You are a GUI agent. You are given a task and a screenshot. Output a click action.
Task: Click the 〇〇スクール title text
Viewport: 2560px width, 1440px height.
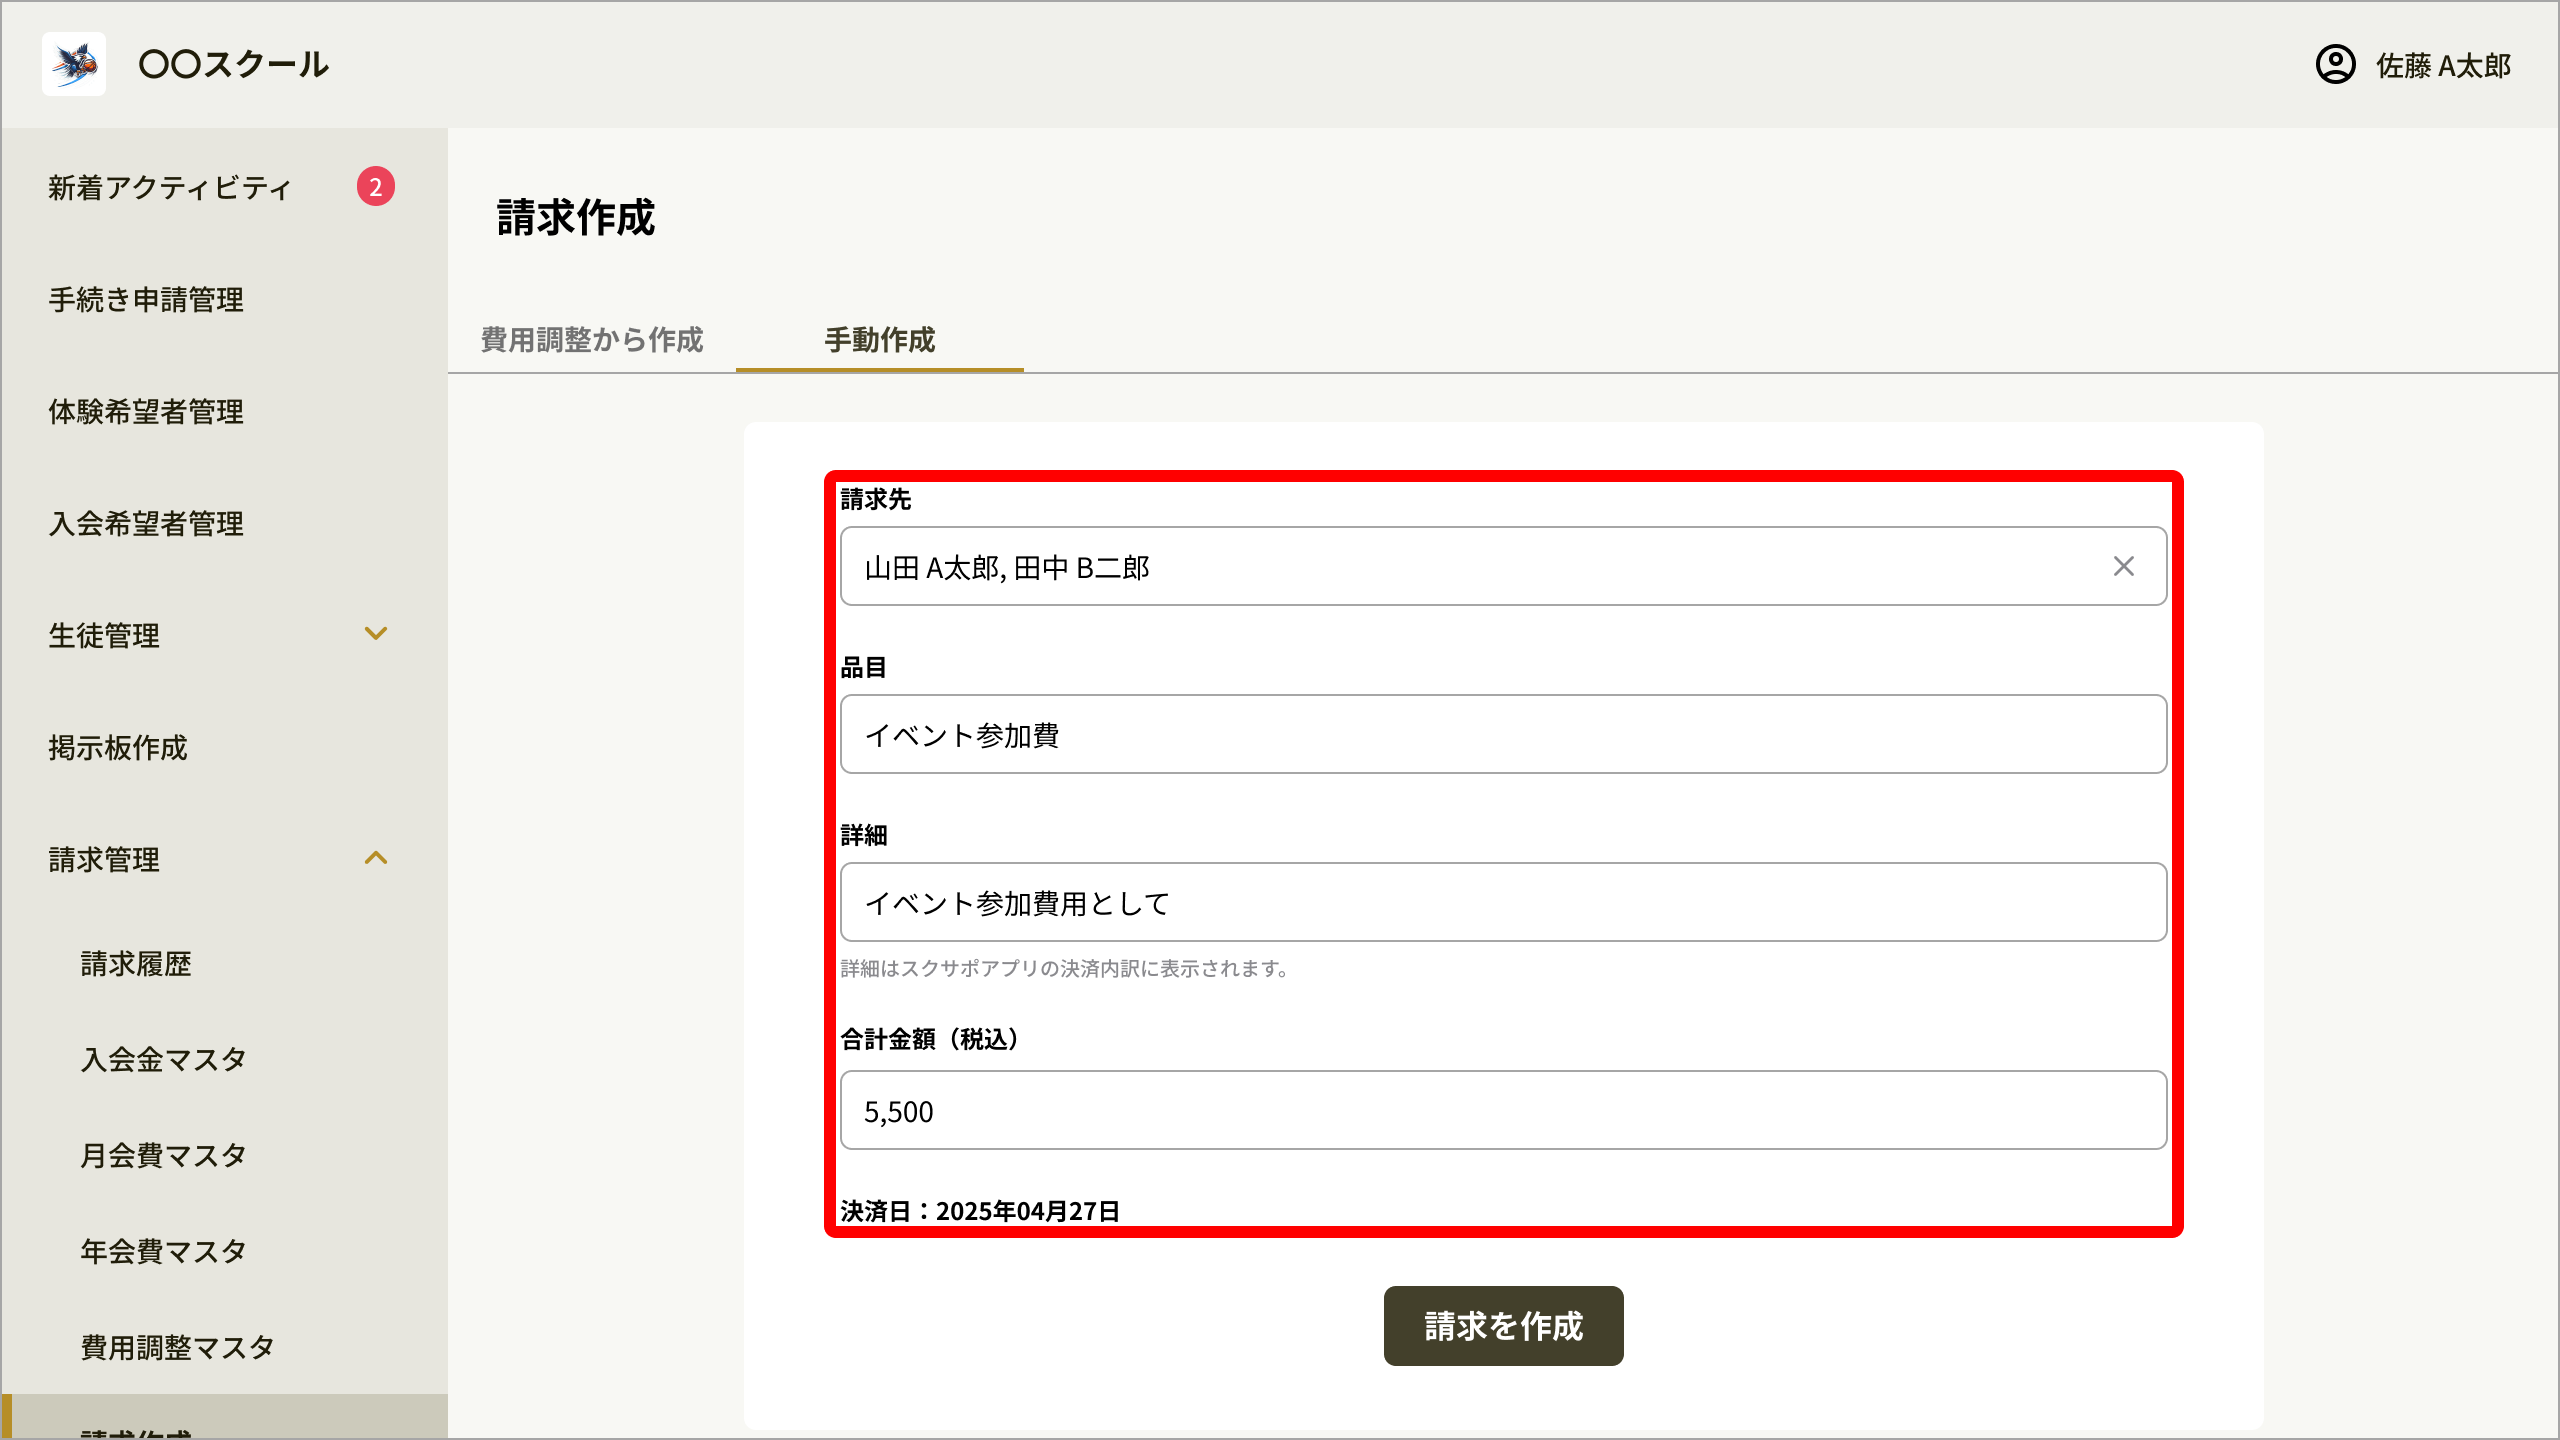click(234, 64)
